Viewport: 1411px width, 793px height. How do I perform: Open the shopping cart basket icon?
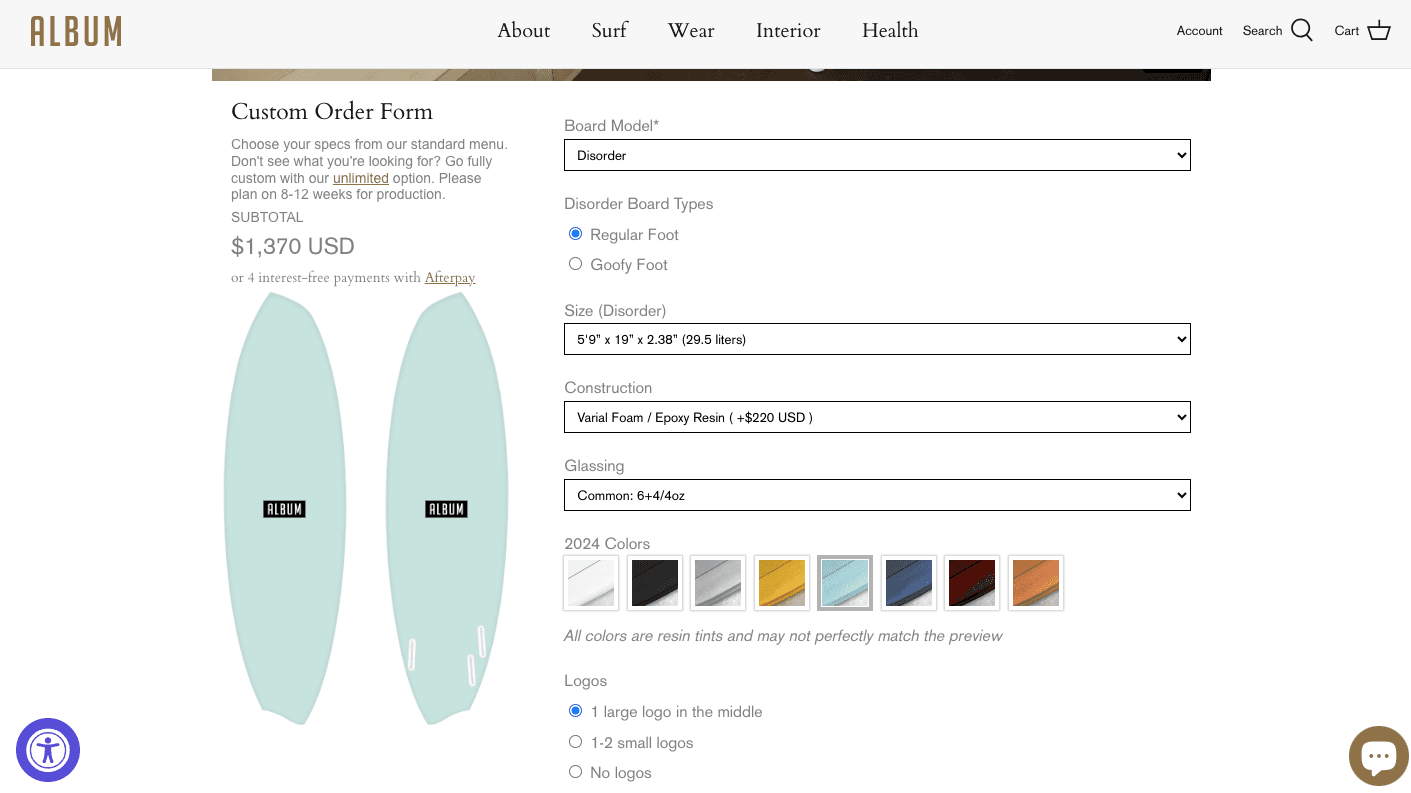pos(1379,31)
